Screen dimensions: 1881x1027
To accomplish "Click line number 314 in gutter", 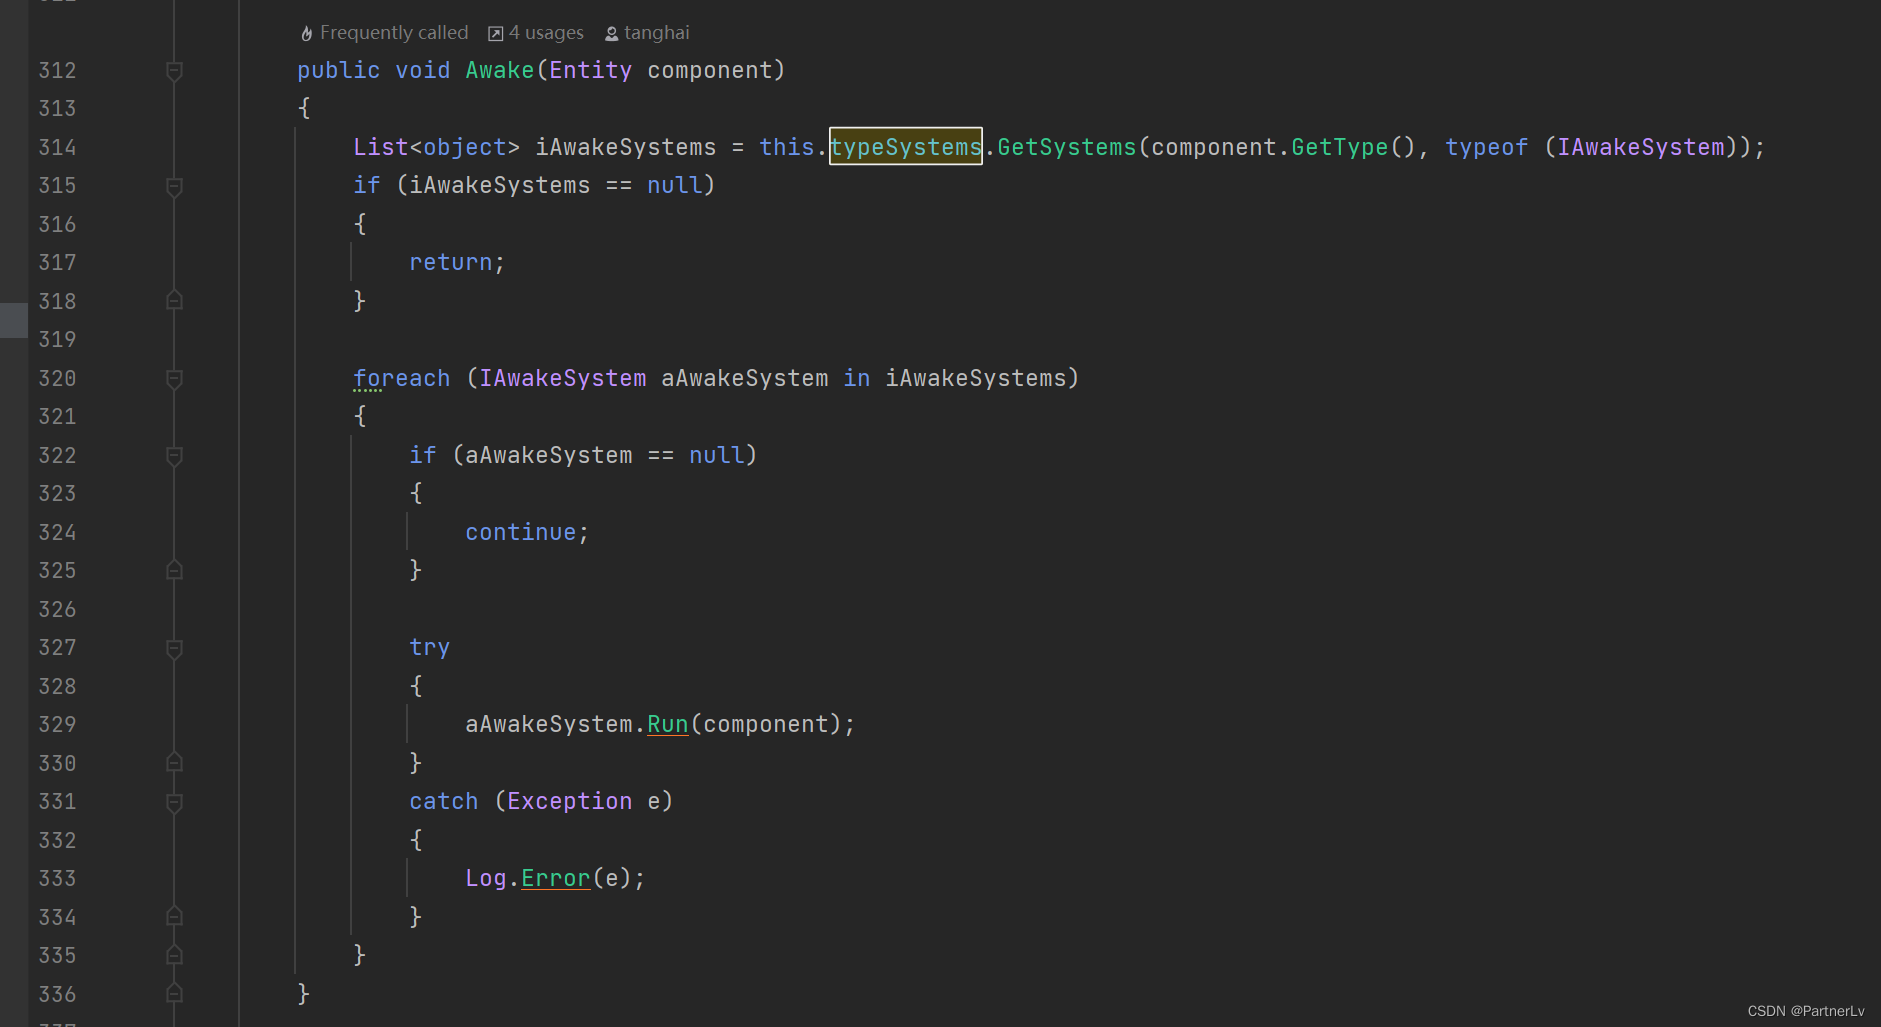I will tap(57, 148).
